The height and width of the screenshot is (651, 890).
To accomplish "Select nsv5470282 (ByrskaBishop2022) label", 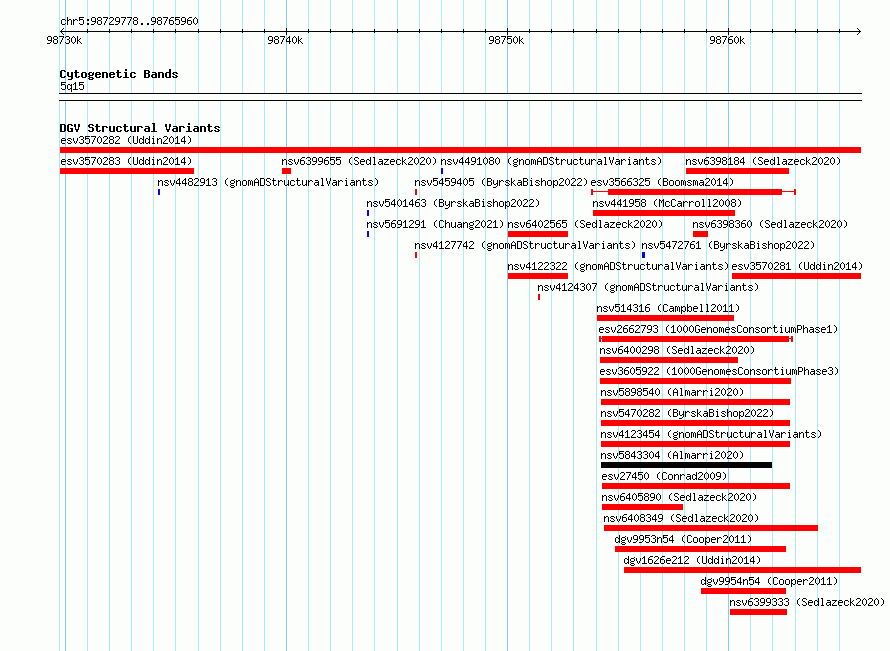I will pos(687,413).
